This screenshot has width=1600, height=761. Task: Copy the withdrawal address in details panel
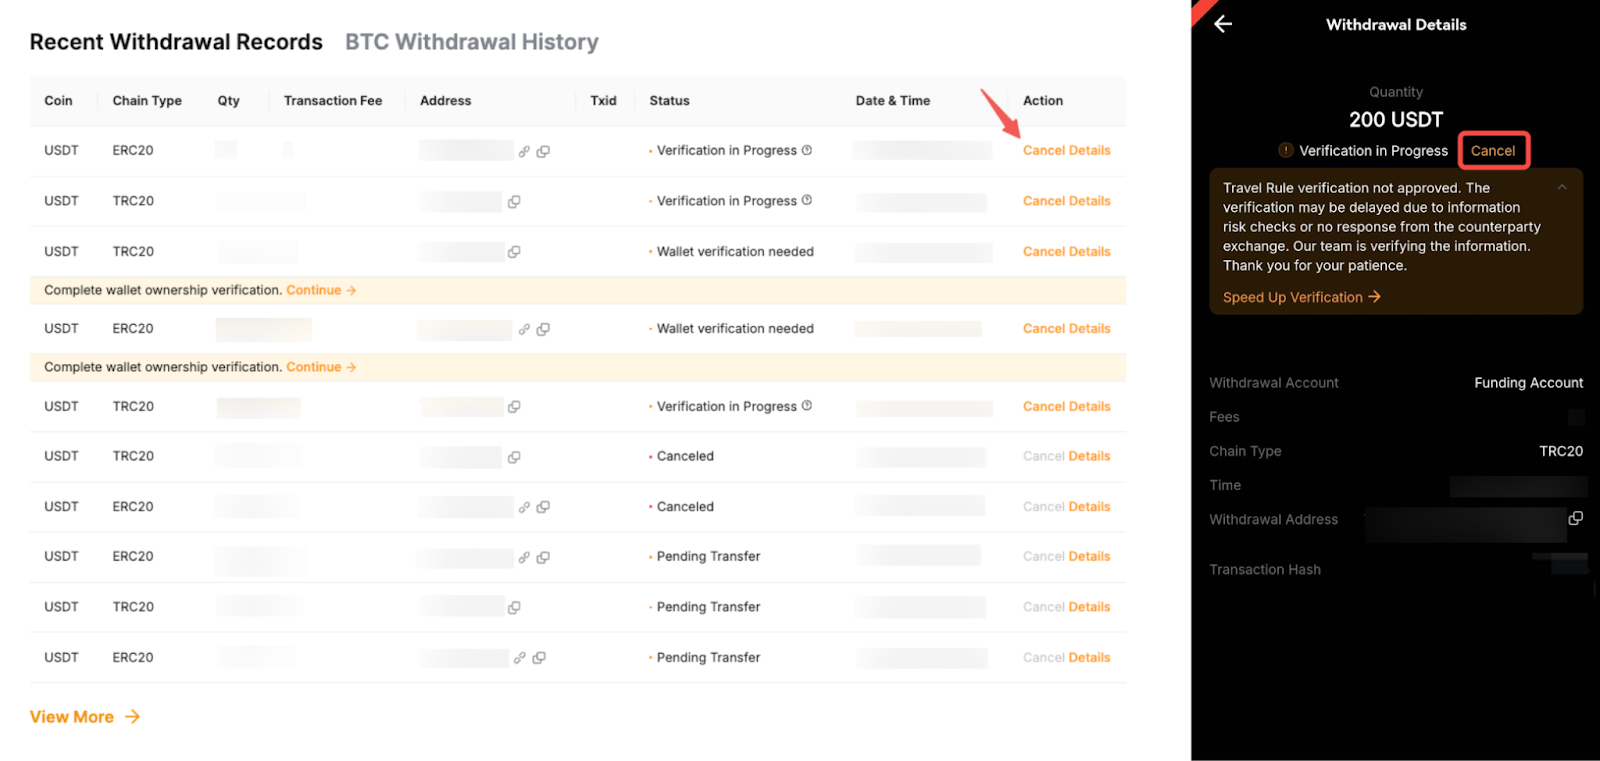(x=1575, y=518)
